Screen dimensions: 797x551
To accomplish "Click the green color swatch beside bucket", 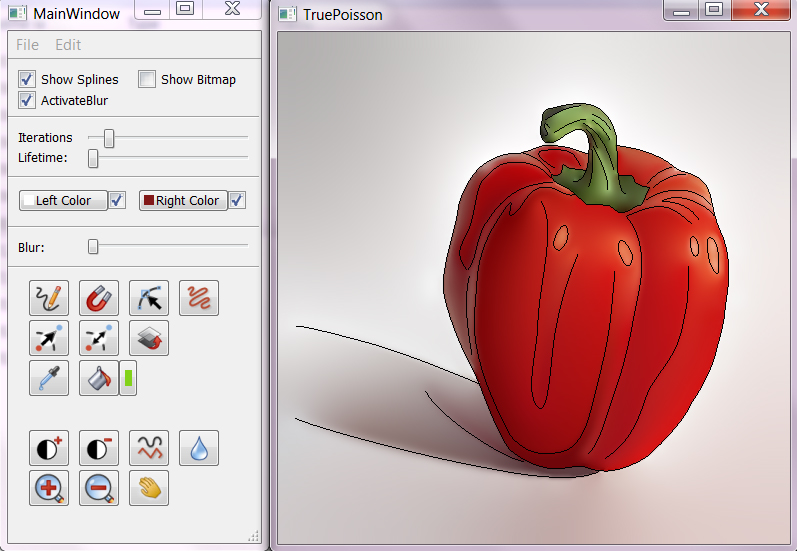I will coord(128,378).
